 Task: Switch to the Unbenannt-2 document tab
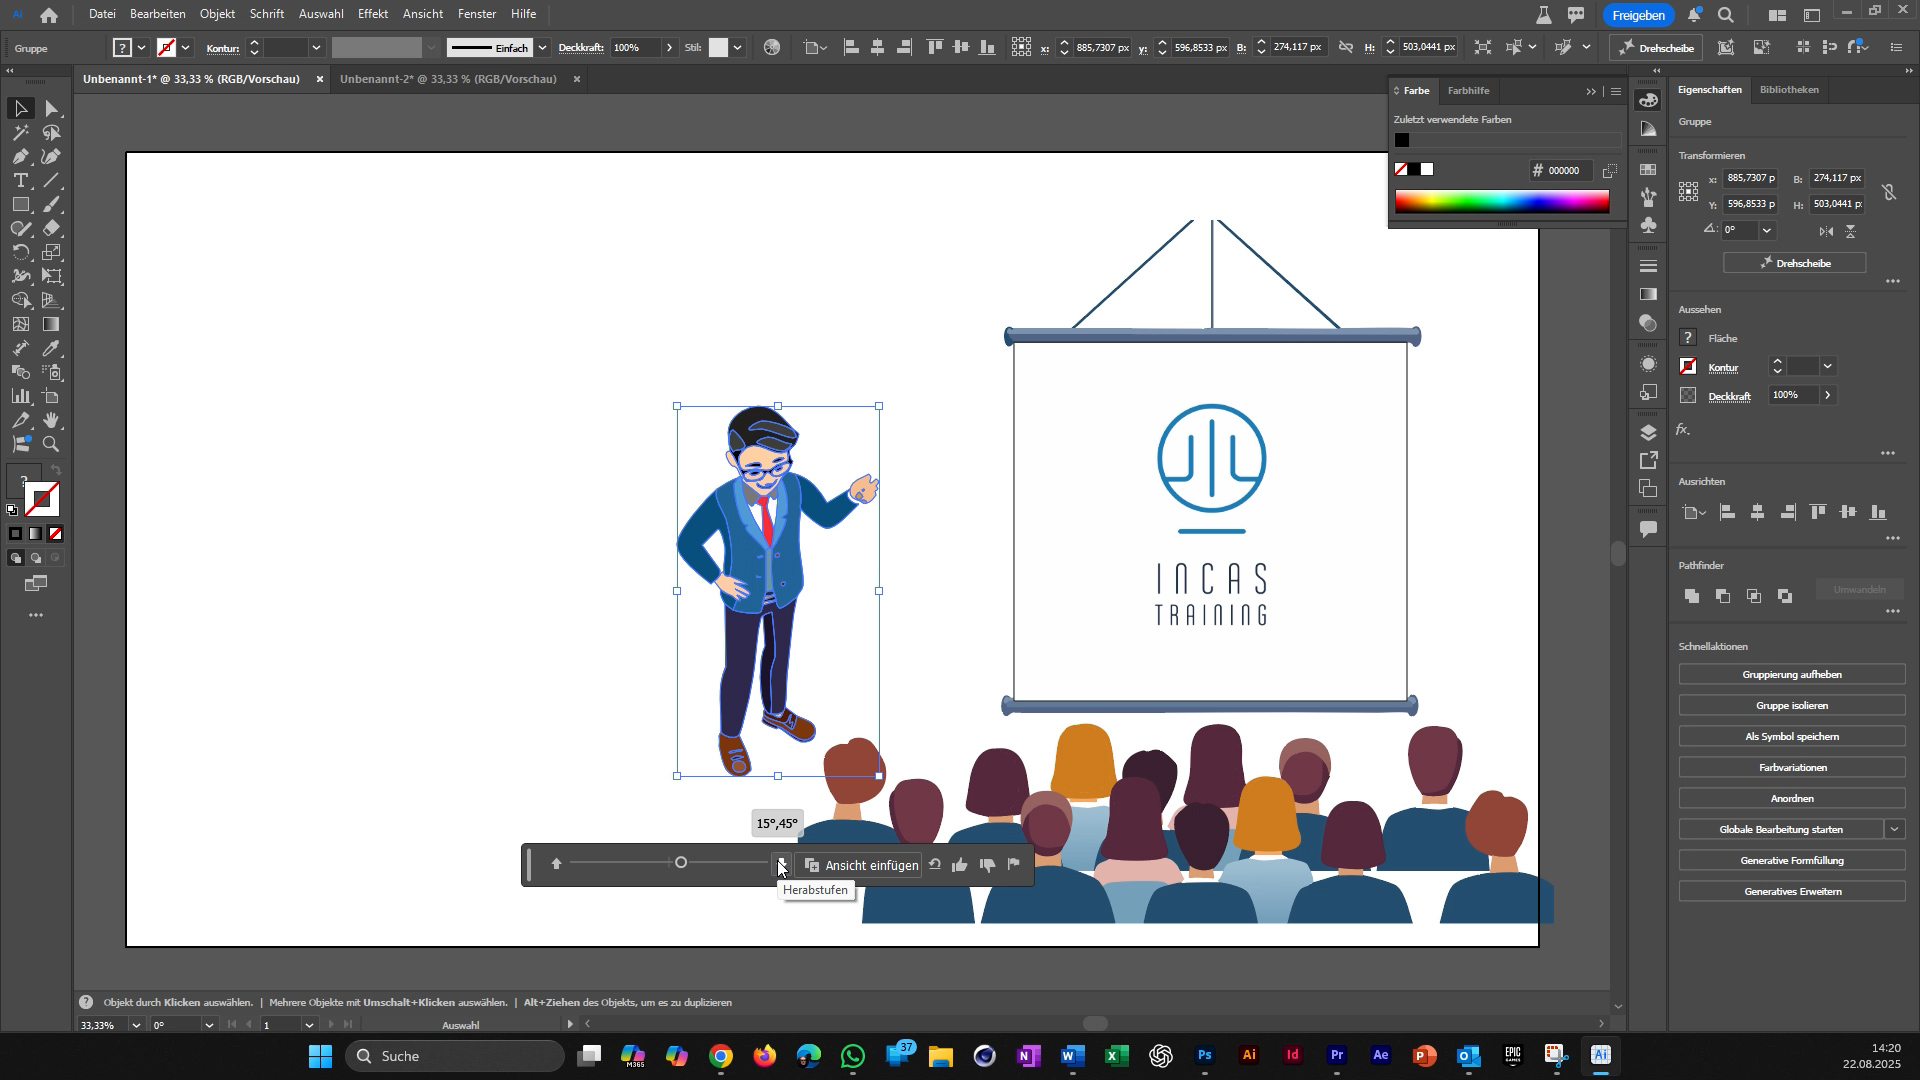448,79
